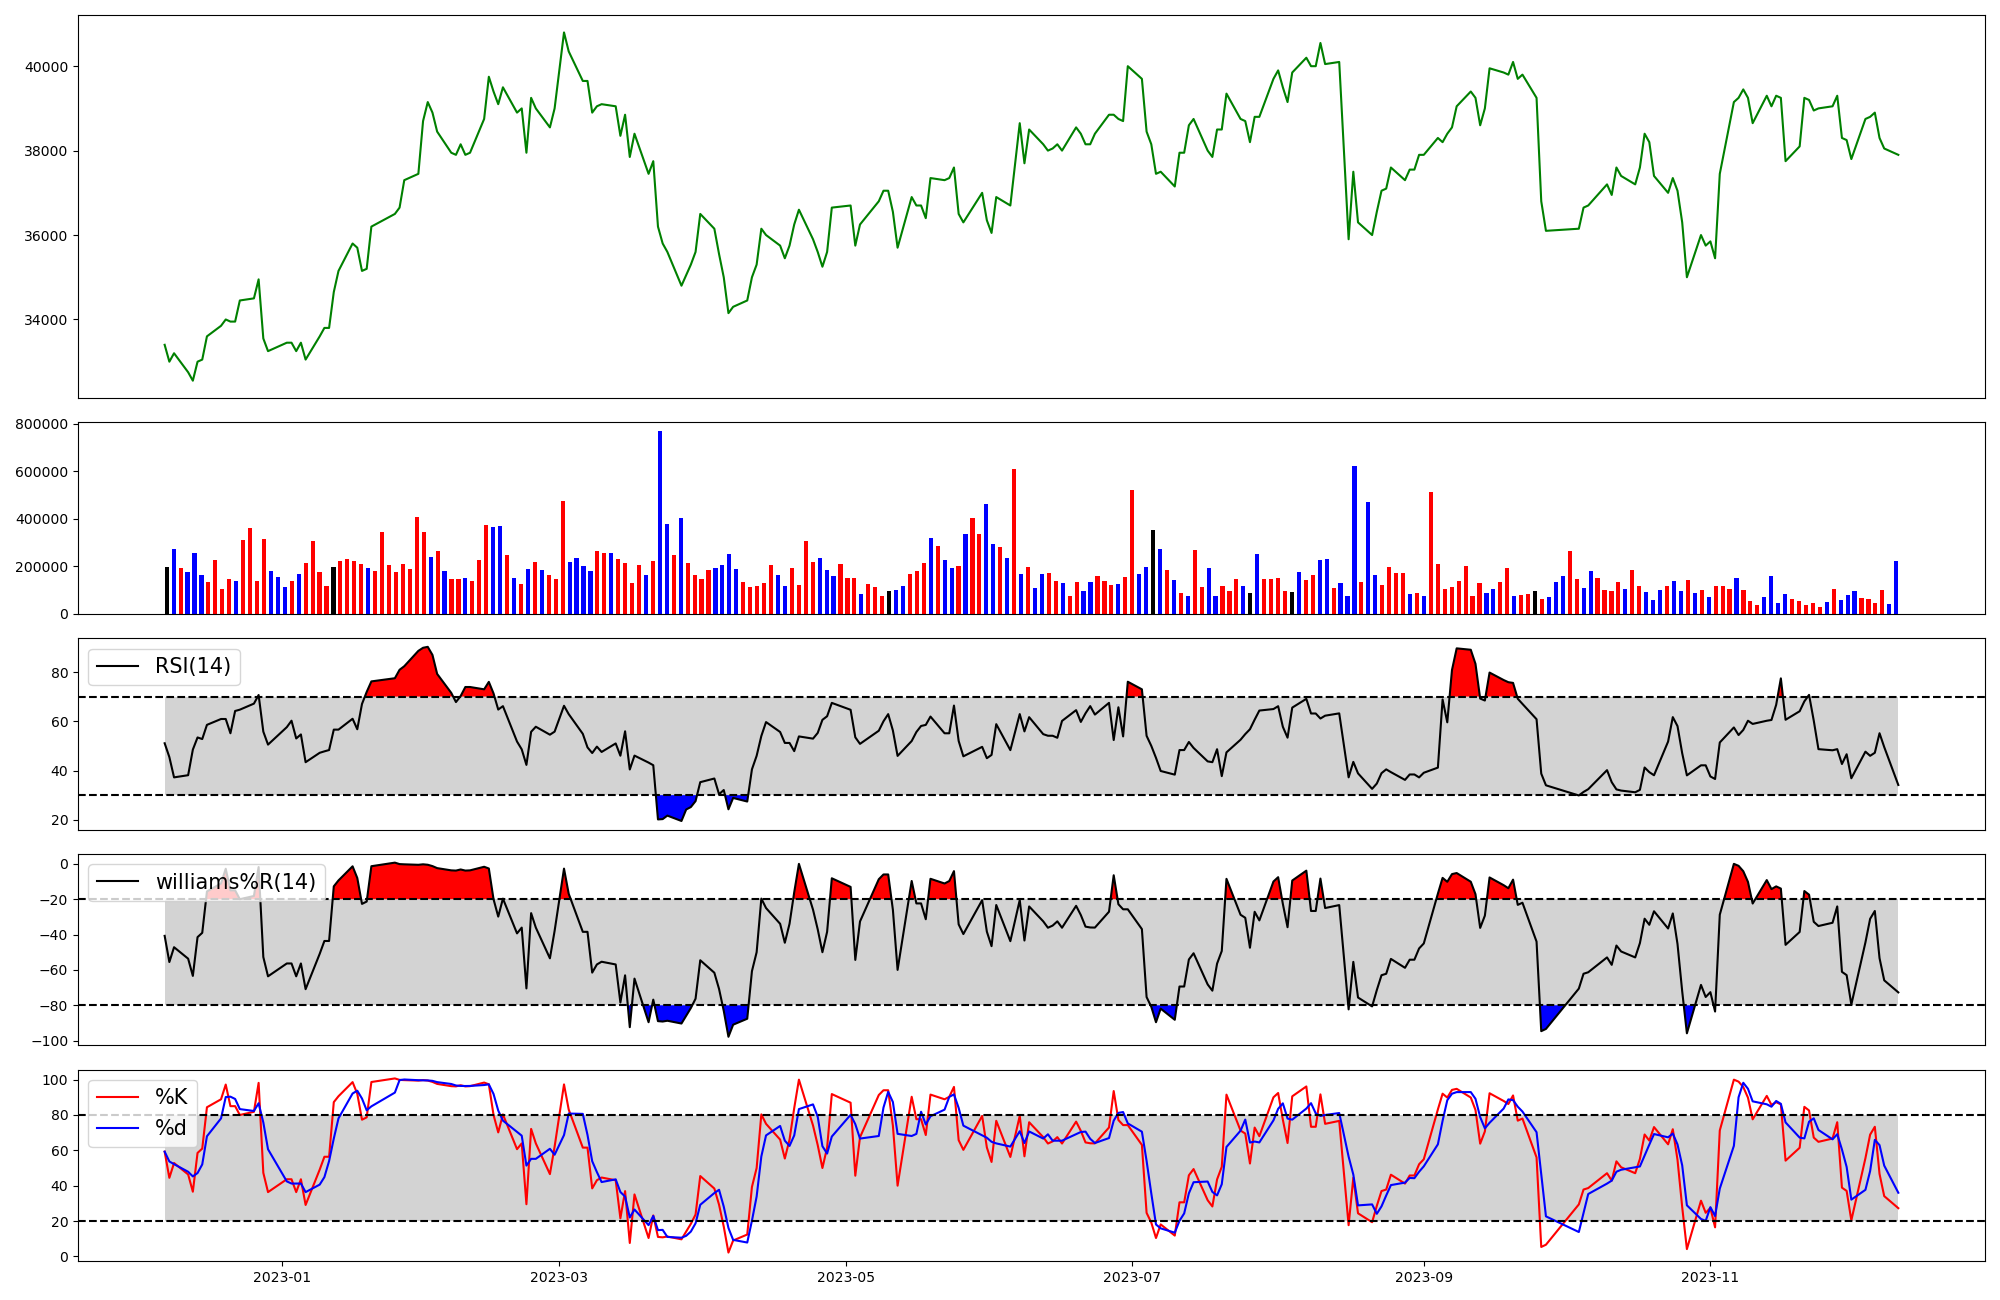Click the red %K legend line sample
The width and height of the screenshot is (2000, 1300).
click(x=116, y=1097)
